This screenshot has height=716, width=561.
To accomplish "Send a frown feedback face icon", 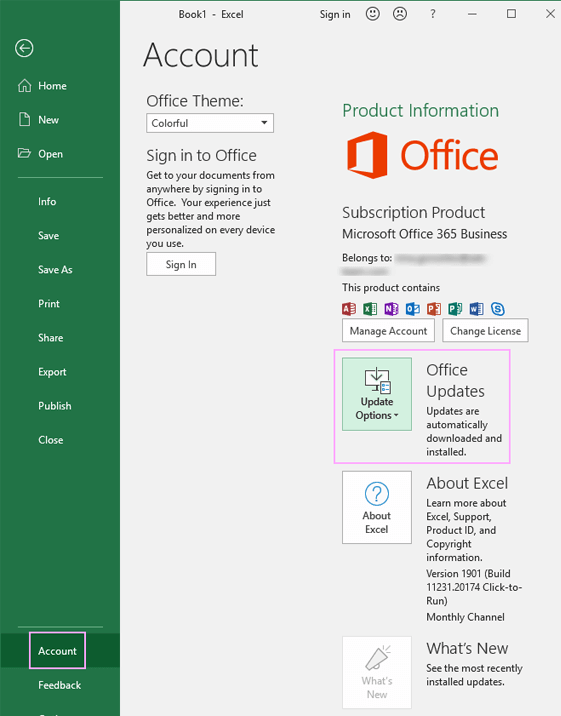I will 400,14.
